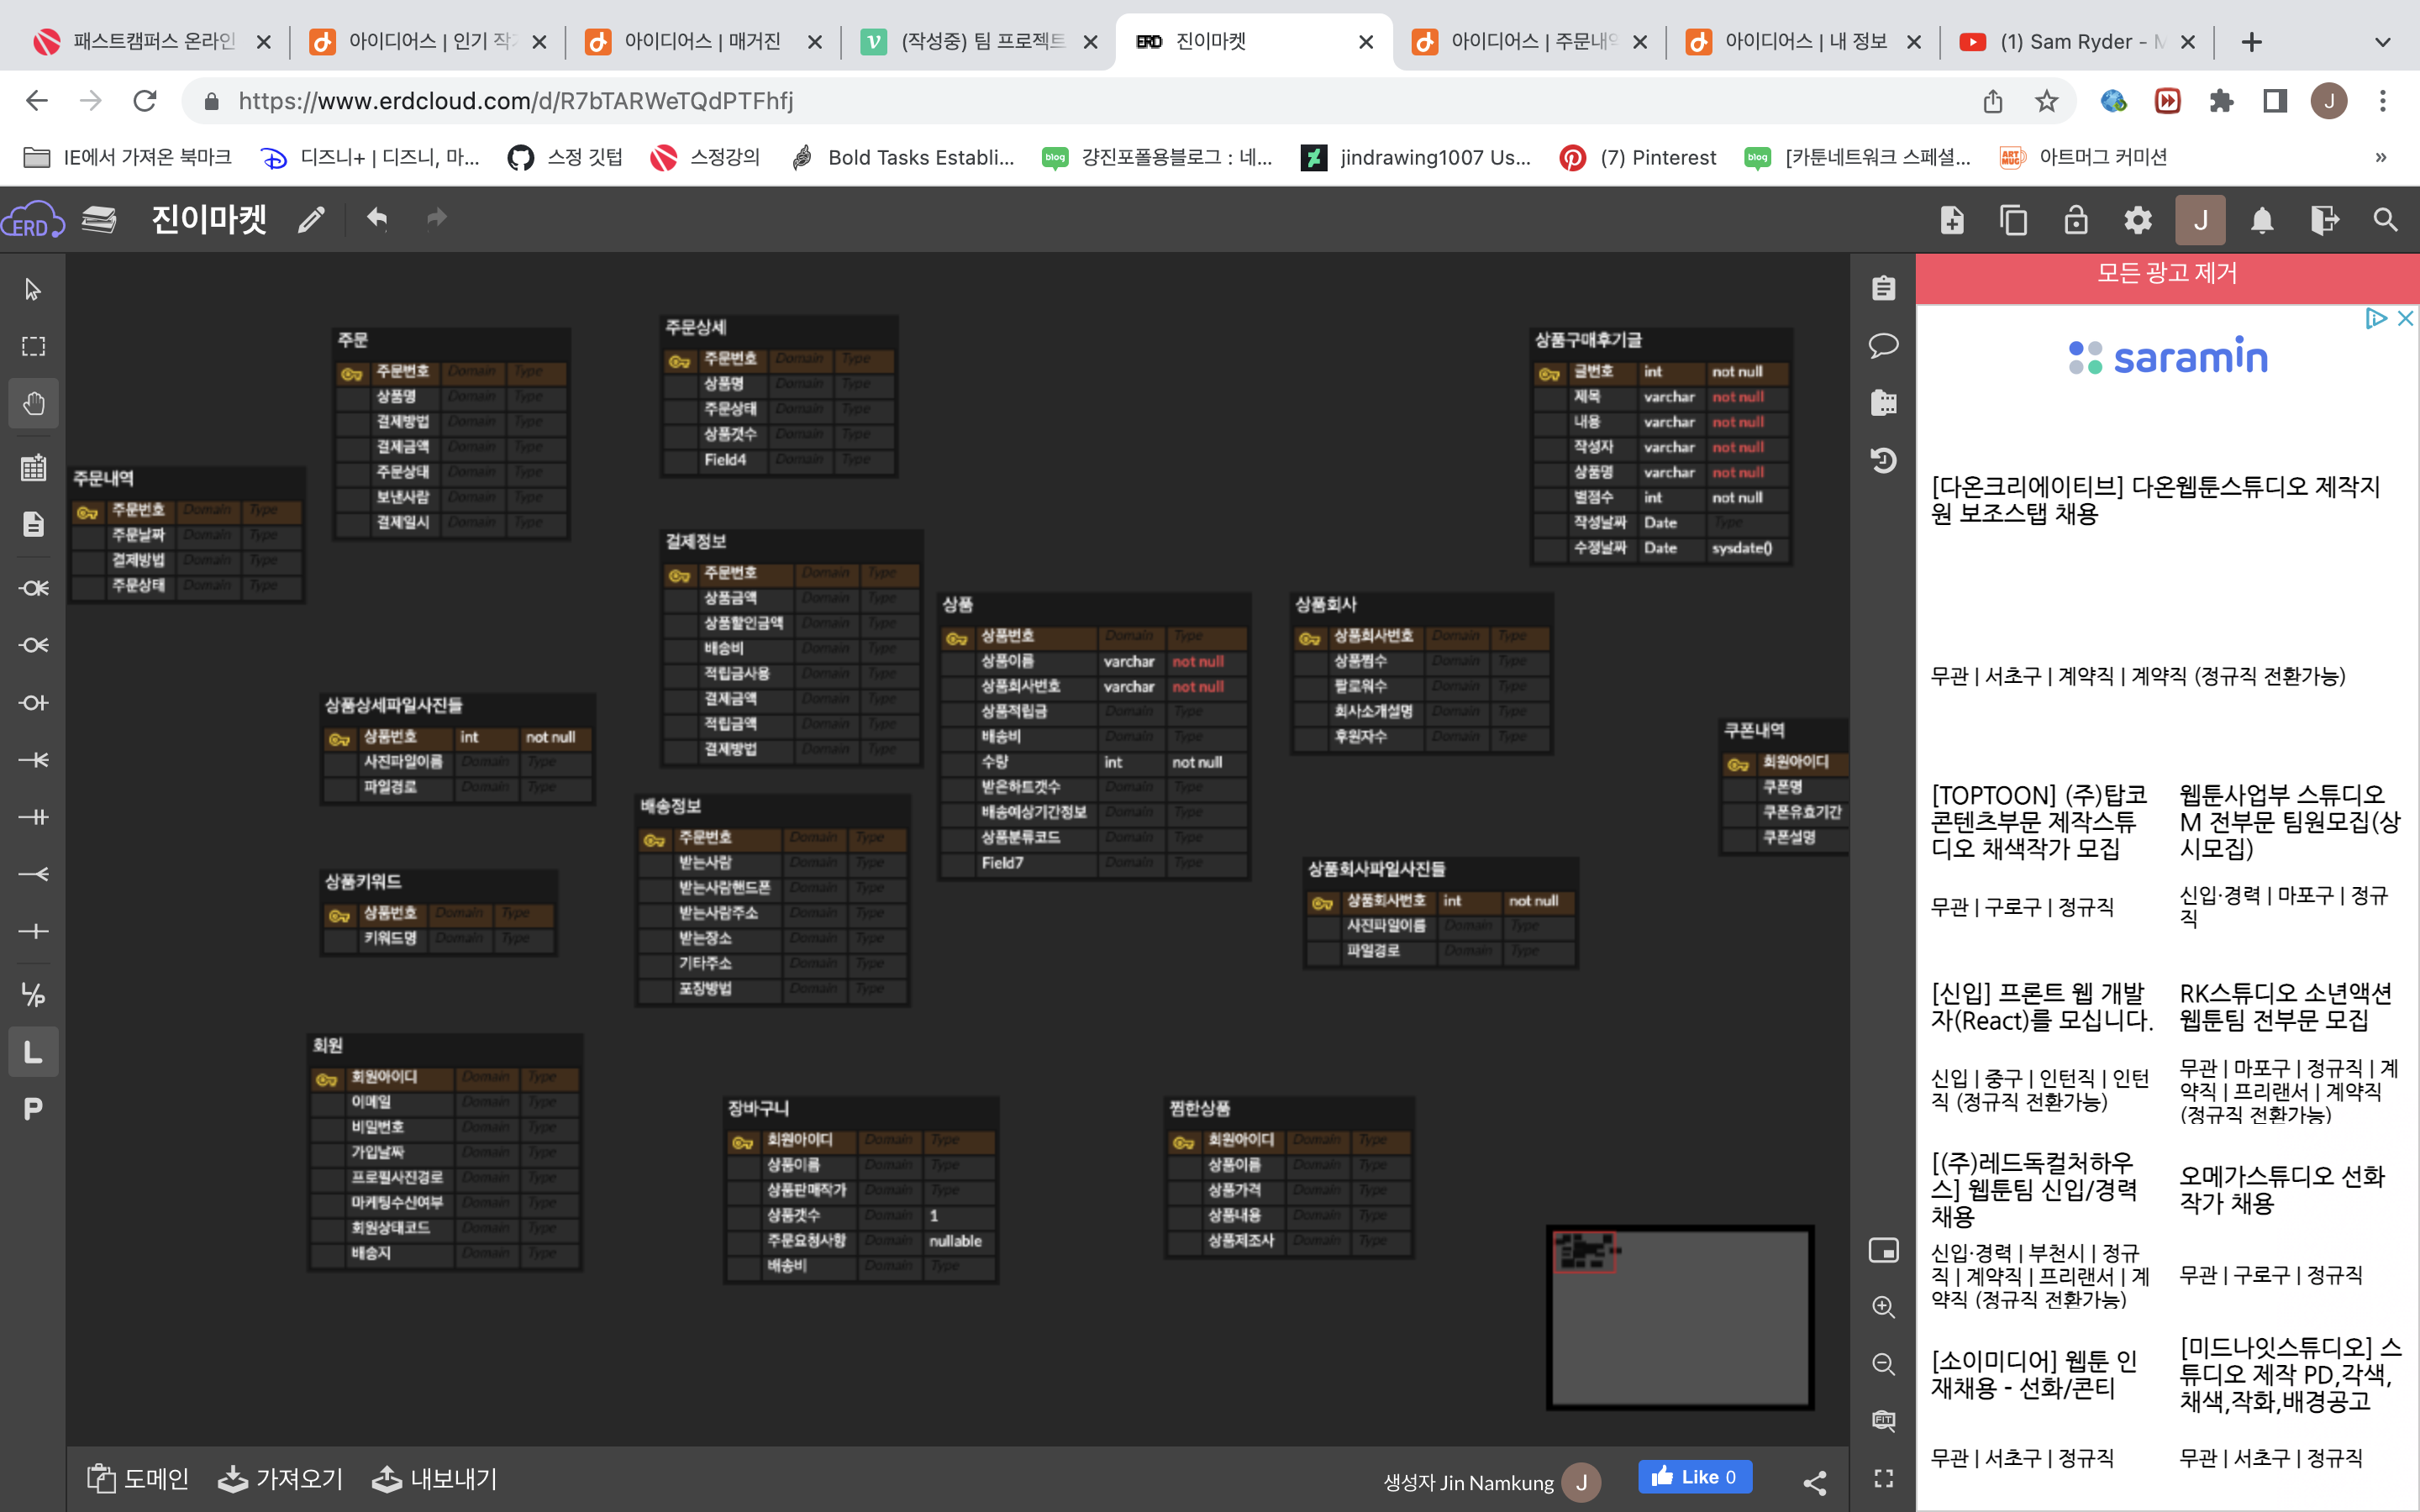Viewport: 2420px width, 1512px height.
Task: Expand hidden bookmarks with double chevron
Action: click(2381, 157)
